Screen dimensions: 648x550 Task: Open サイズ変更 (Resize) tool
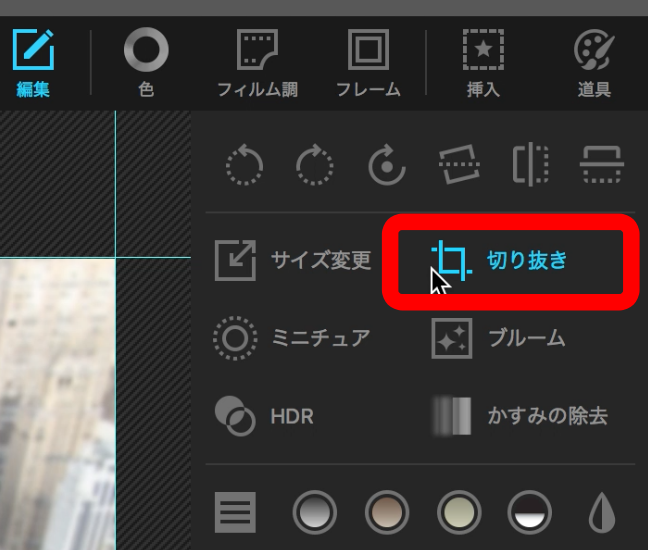click(x=293, y=261)
